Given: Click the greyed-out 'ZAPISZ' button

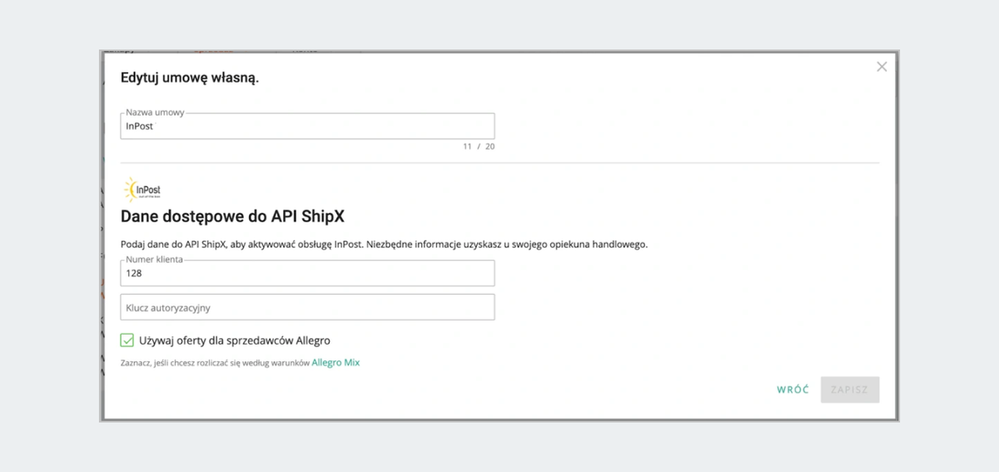Looking at the screenshot, I should [x=849, y=390].
